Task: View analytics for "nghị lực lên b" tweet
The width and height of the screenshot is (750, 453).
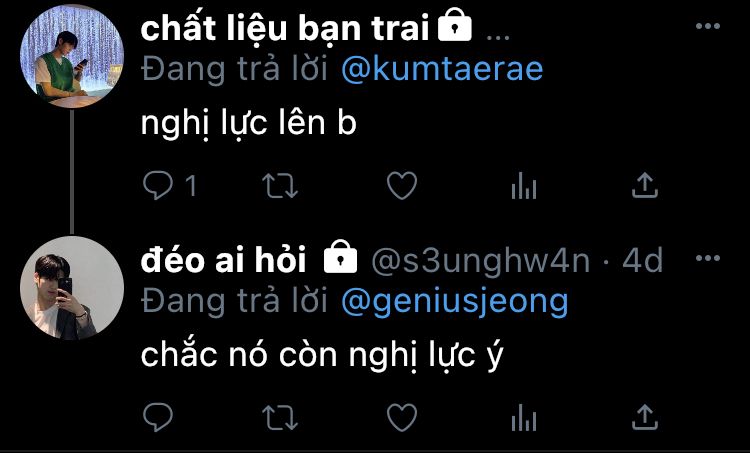Action: point(524,186)
